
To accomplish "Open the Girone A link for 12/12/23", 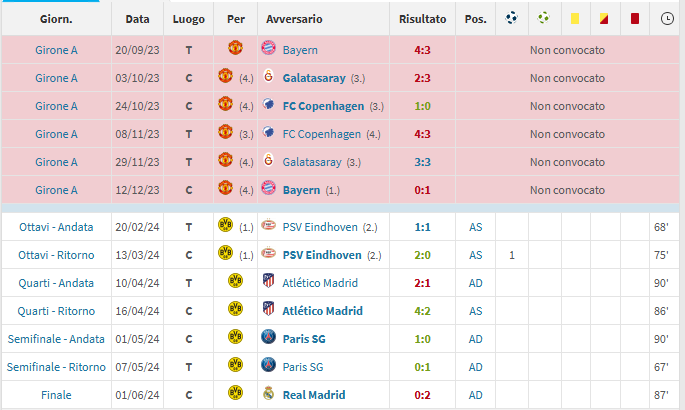I will 56,190.
